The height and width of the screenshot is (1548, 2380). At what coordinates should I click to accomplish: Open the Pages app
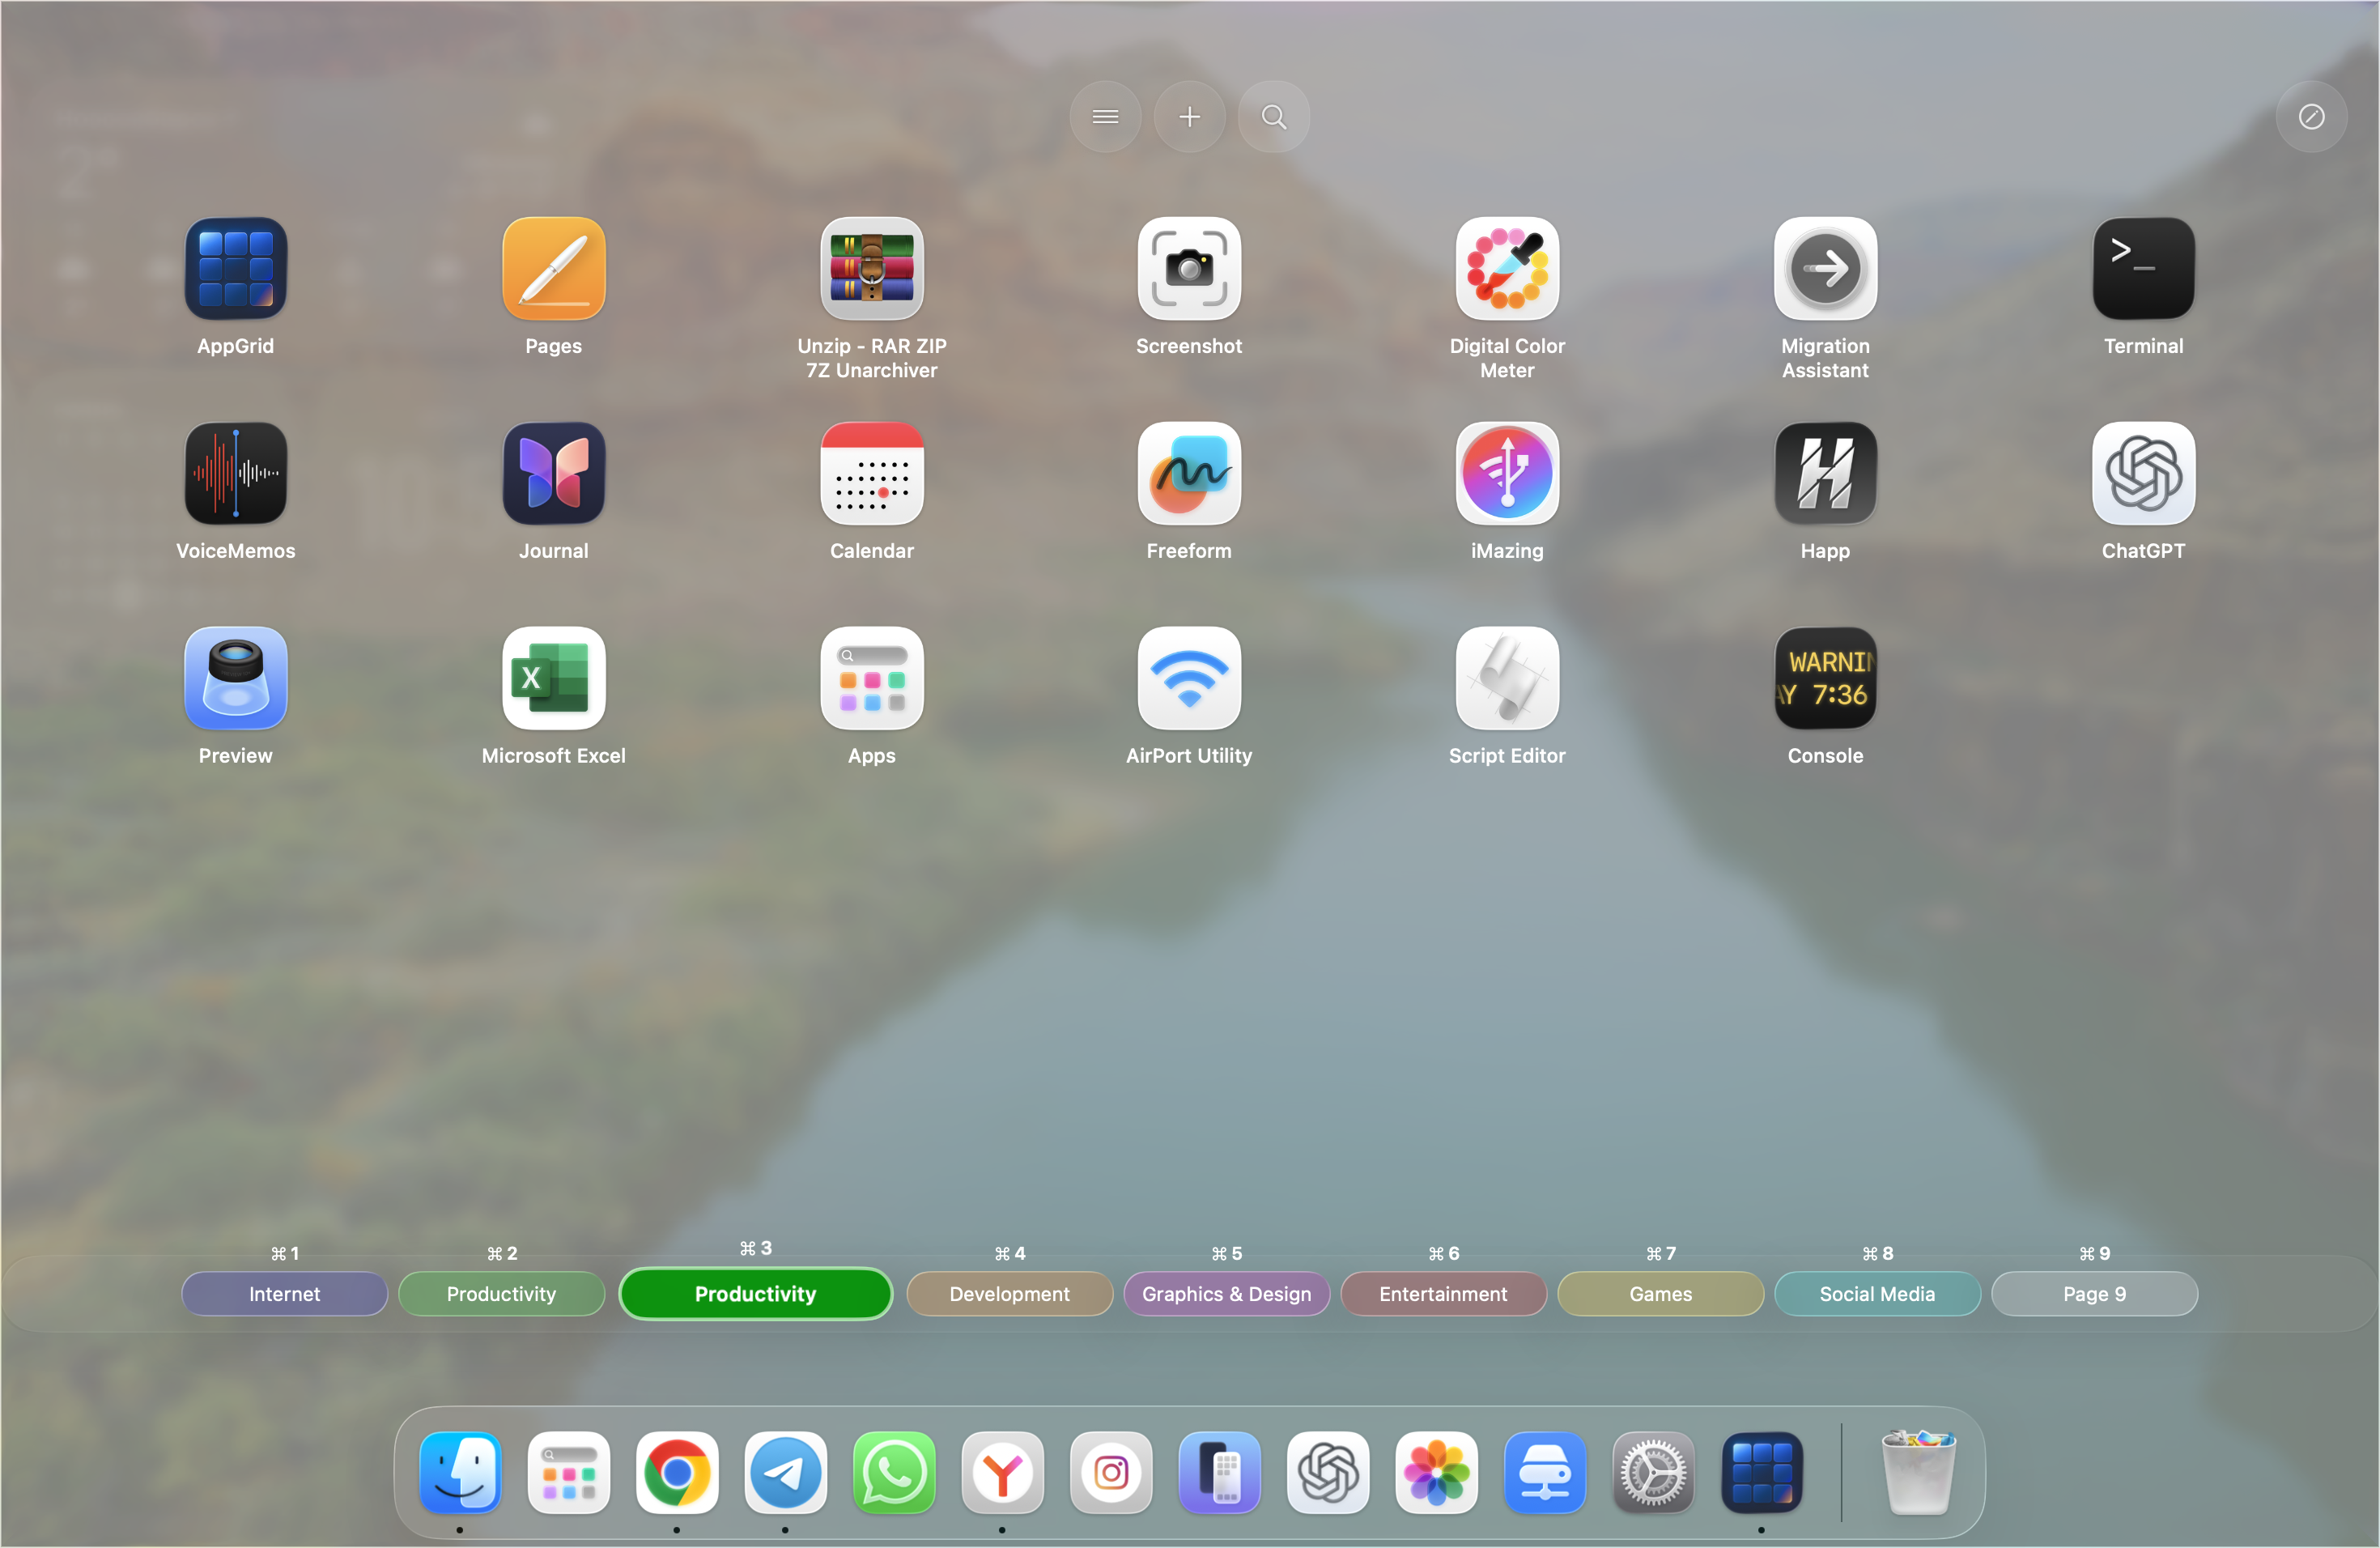tap(553, 268)
